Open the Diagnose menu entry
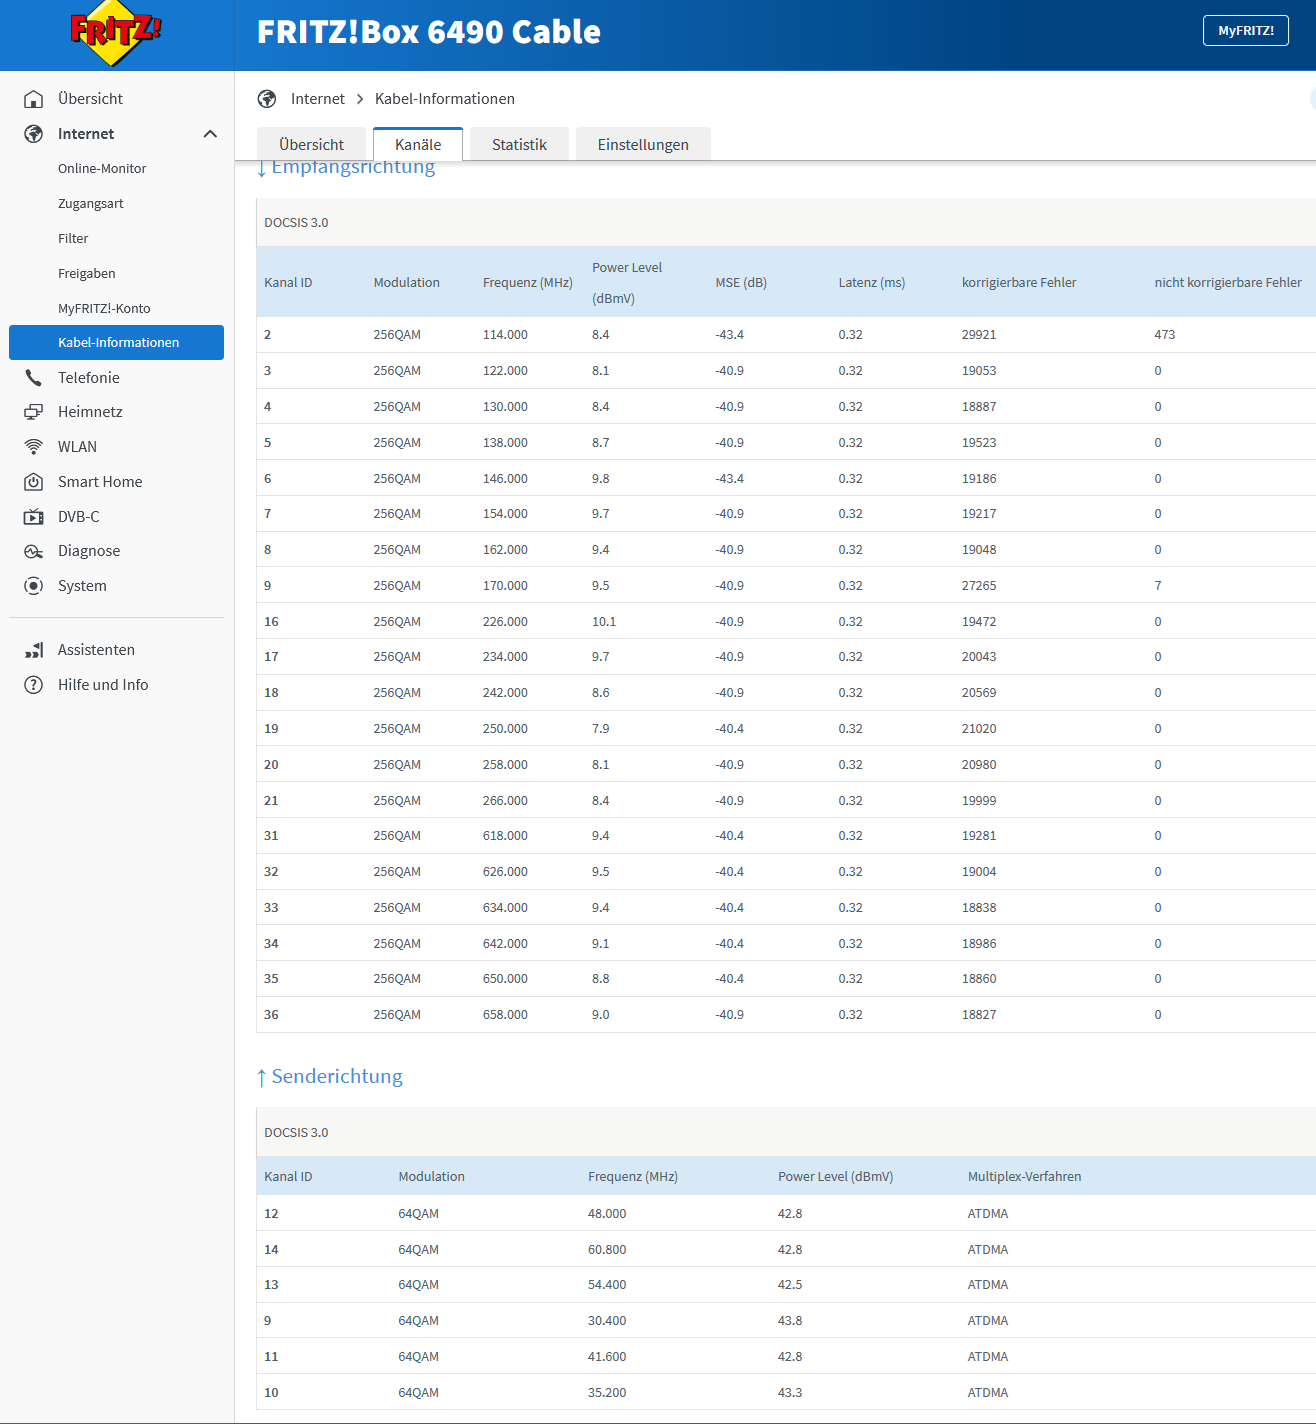 pos(89,551)
